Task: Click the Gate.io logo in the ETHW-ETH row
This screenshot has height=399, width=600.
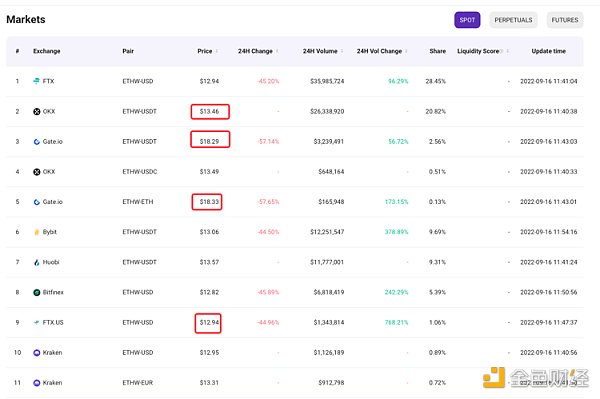Action: [37, 202]
